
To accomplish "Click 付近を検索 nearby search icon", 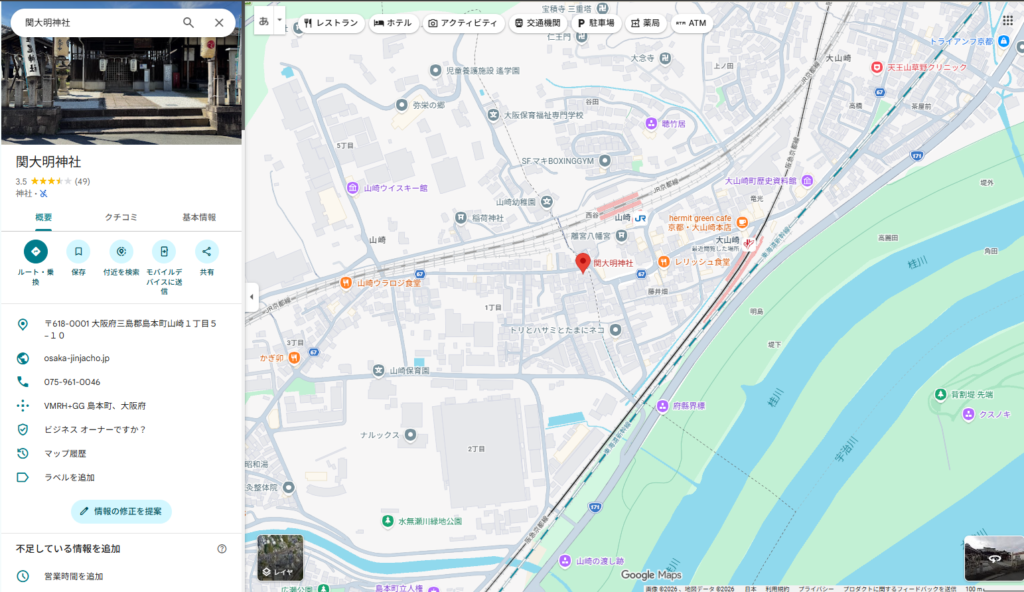I will tap(121, 252).
